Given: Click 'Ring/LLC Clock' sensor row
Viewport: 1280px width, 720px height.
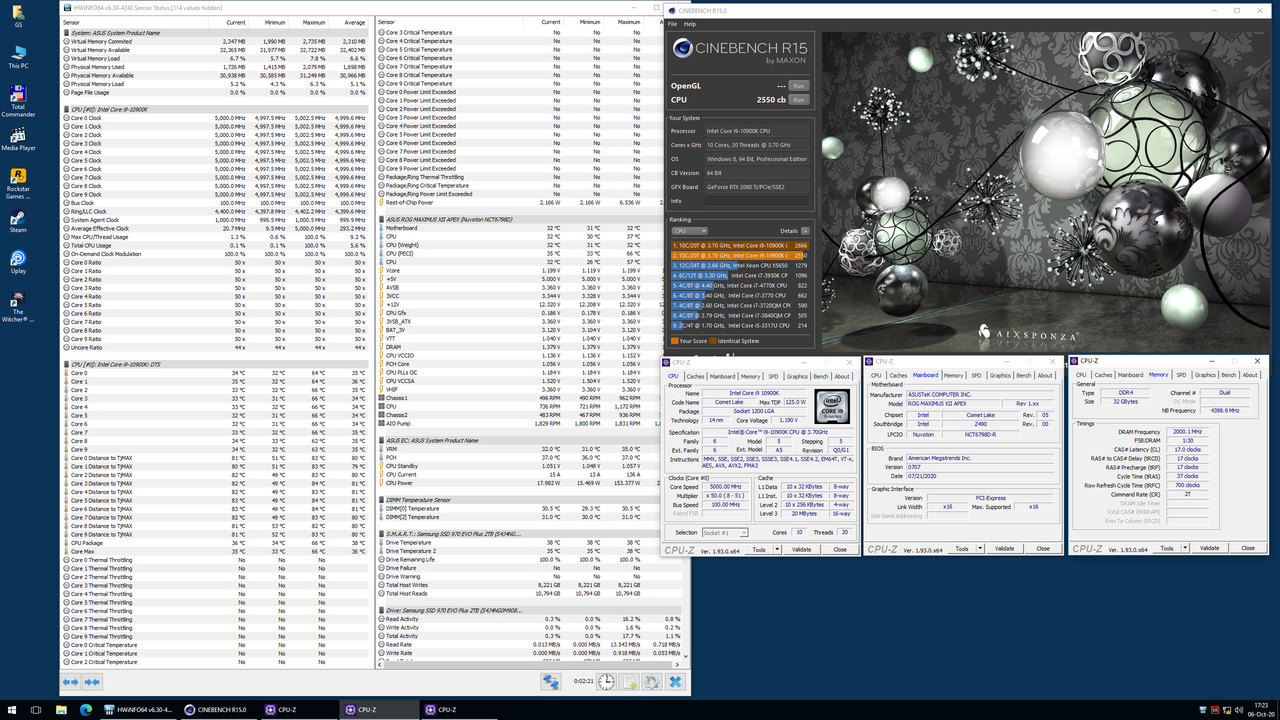Looking at the screenshot, I should pyautogui.click(x=214, y=211).
